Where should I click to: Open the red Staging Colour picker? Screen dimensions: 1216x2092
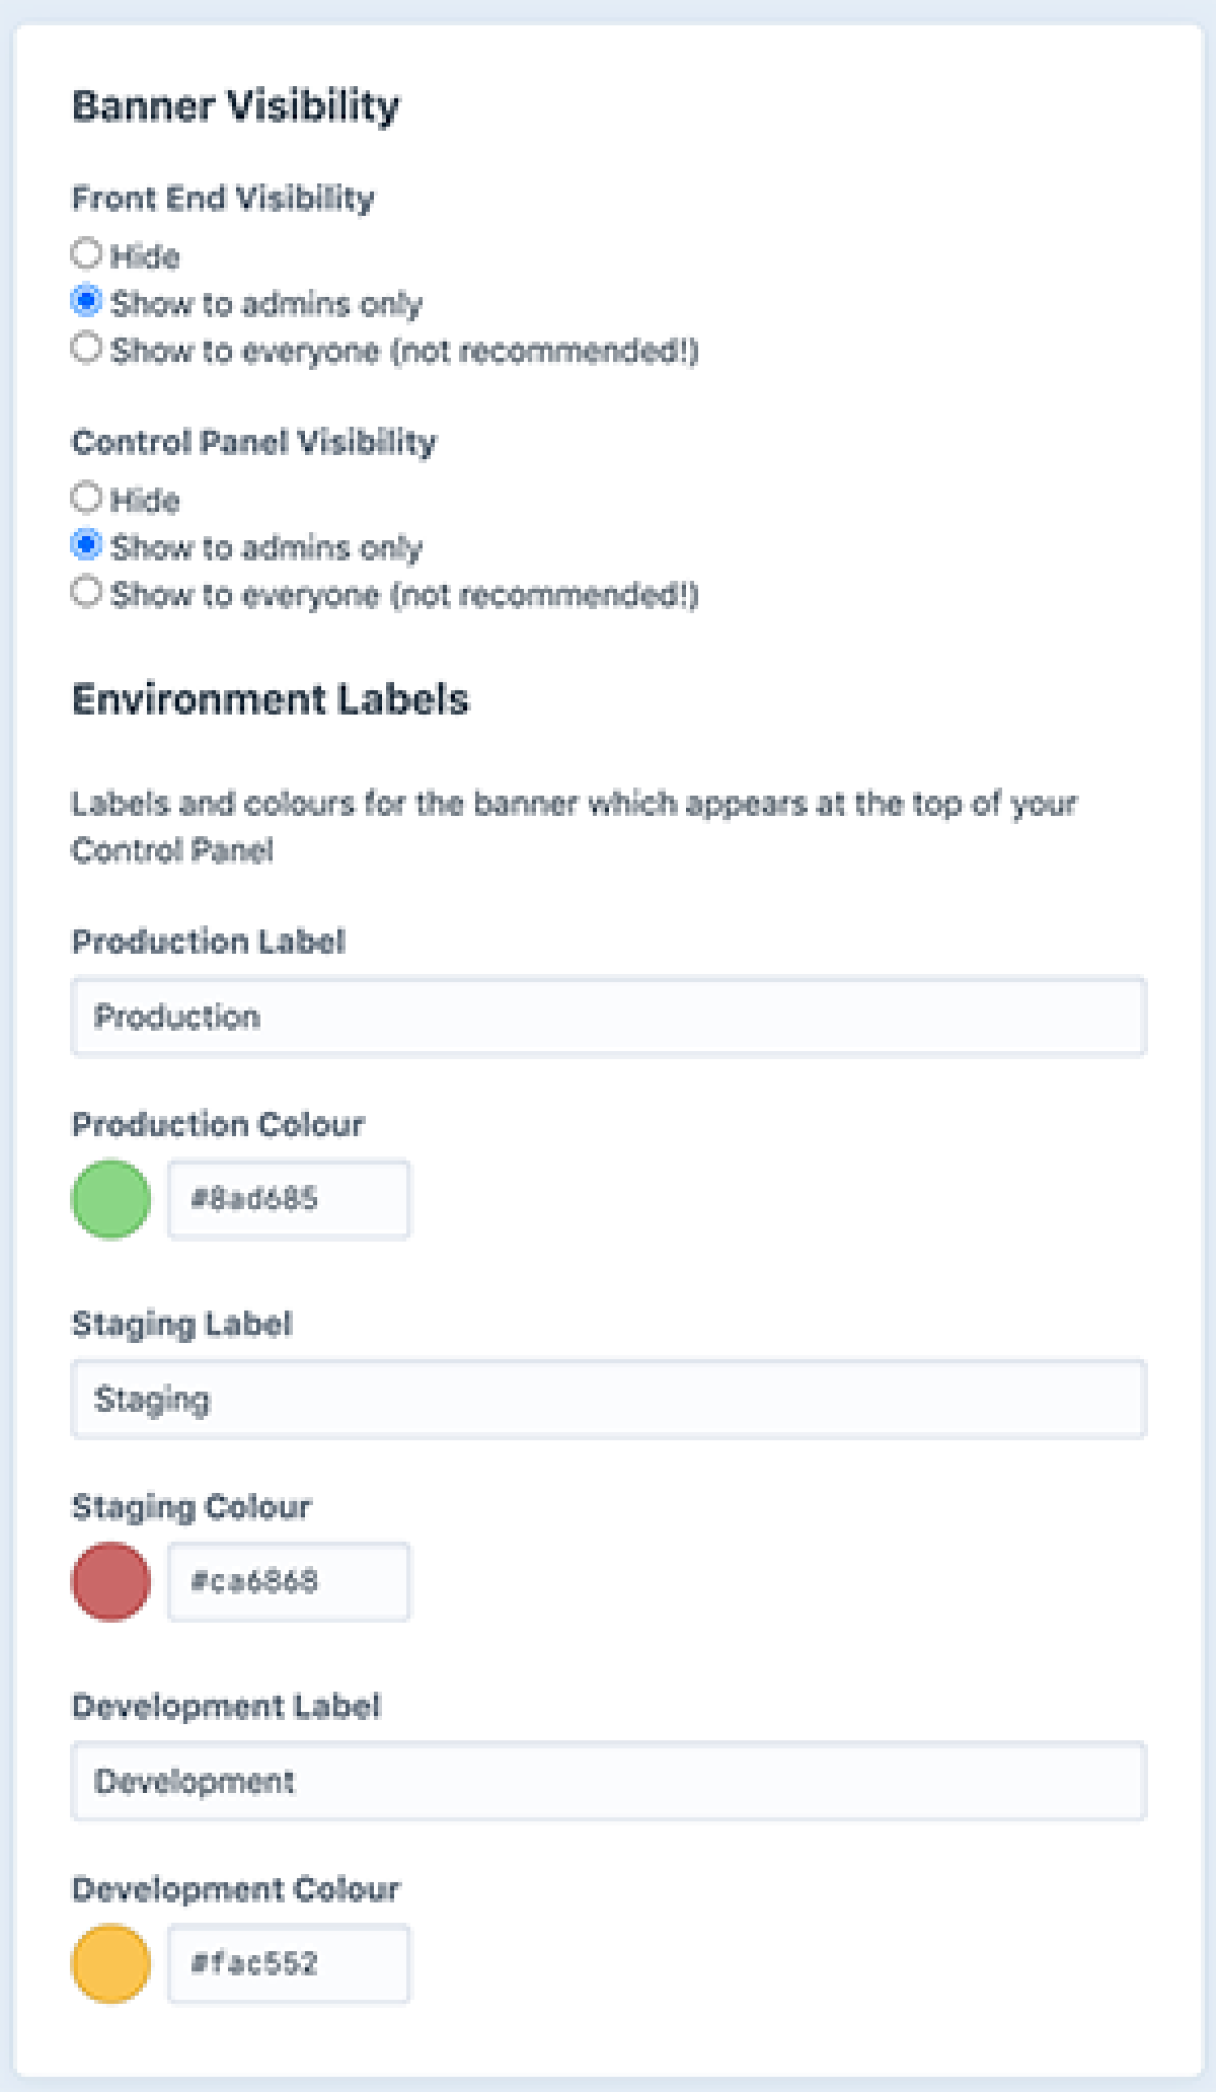pyautogui.click(x=110, y=1581)
